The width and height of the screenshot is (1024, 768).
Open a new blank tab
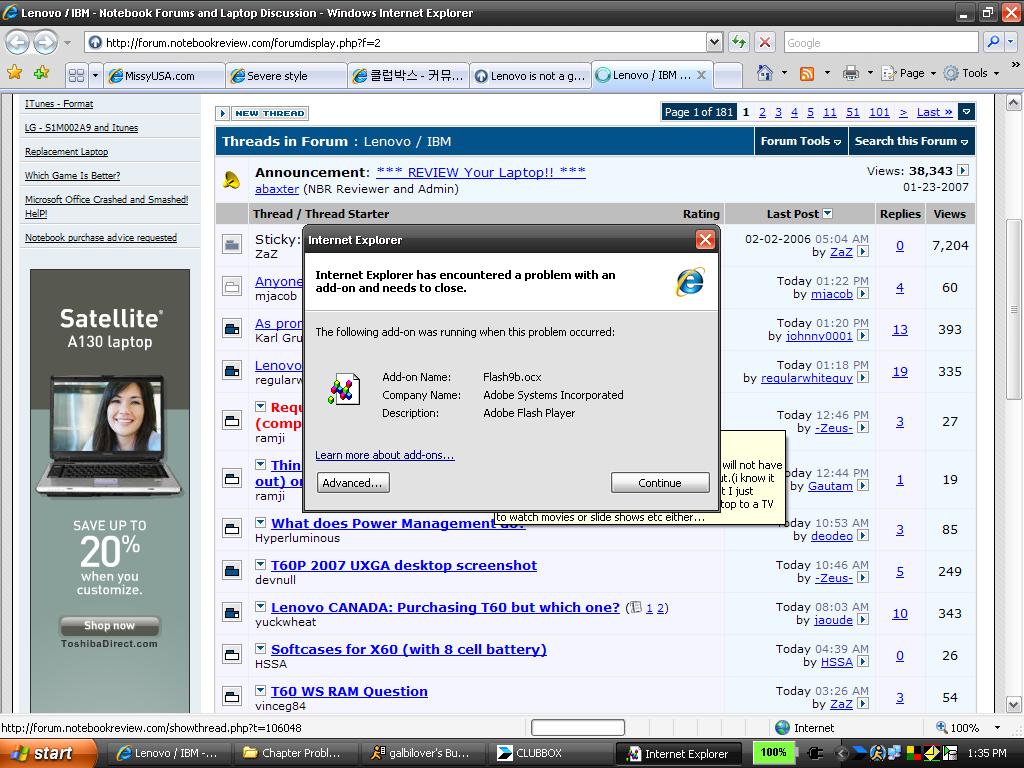pyautogui.click(x=728, y=76)
